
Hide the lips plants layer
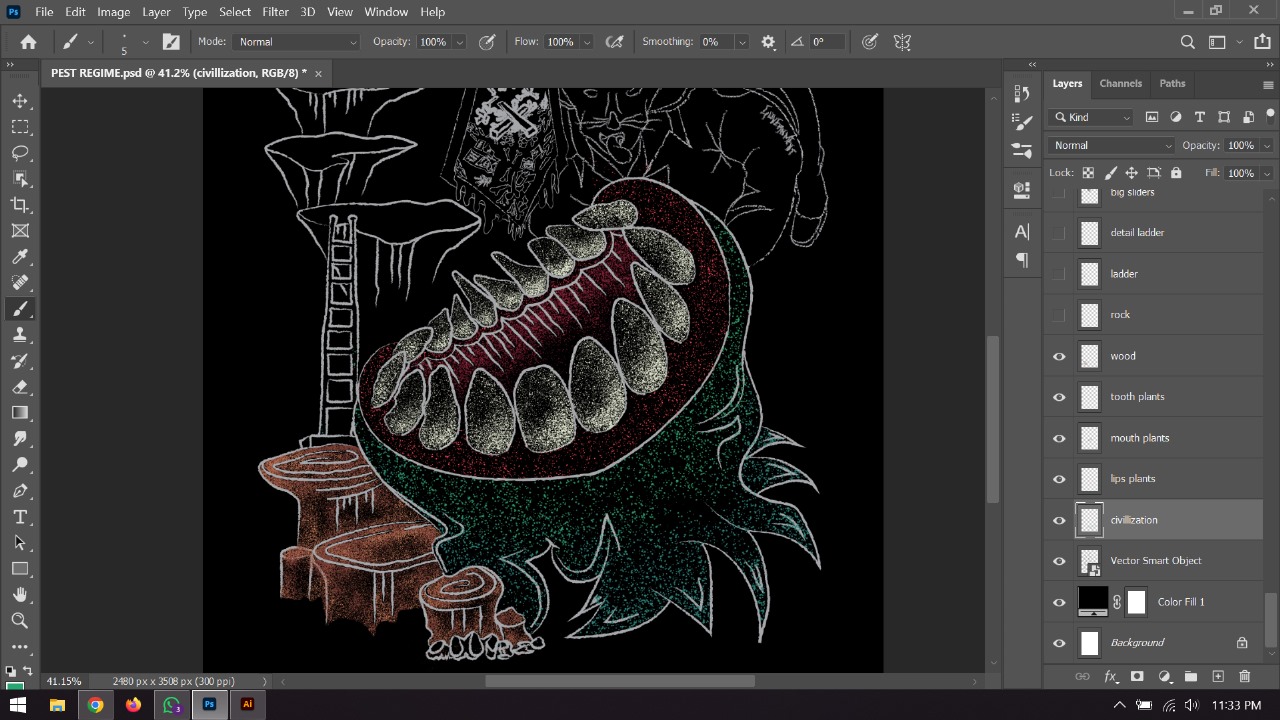1059,479
